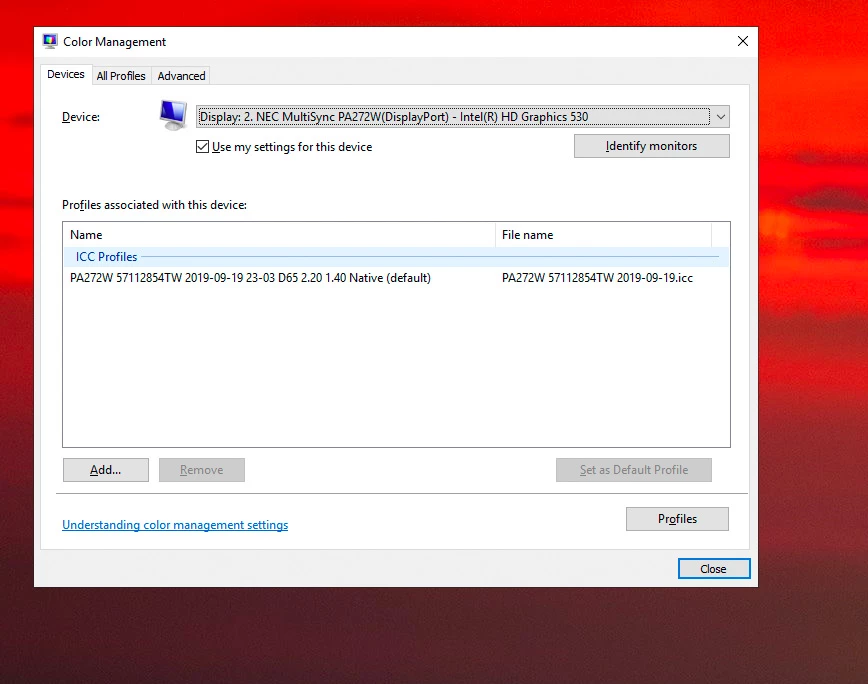The height and width of the screenshot is (684, 868).
Task: Click Set as Default Profile button
Action: point(634,470)
